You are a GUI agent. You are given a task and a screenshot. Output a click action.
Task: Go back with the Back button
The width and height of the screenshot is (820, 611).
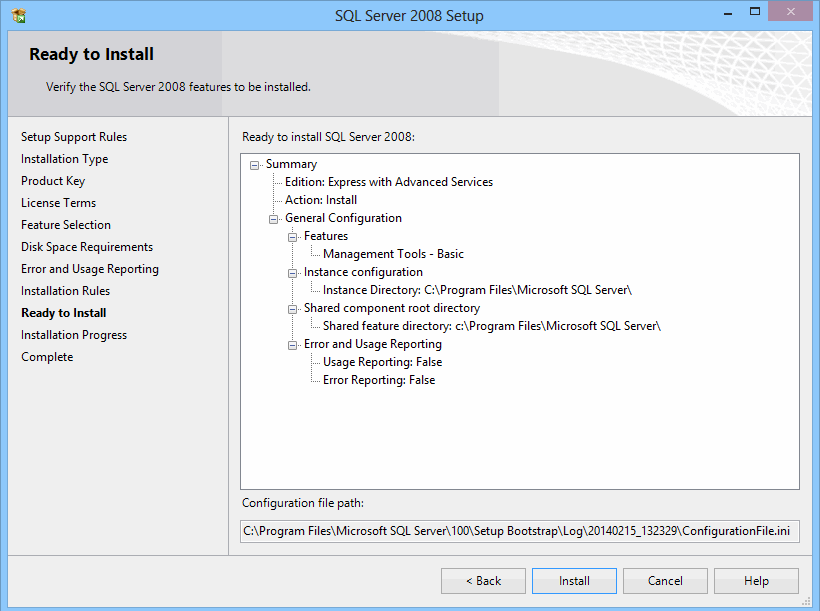tap(483, 581)
